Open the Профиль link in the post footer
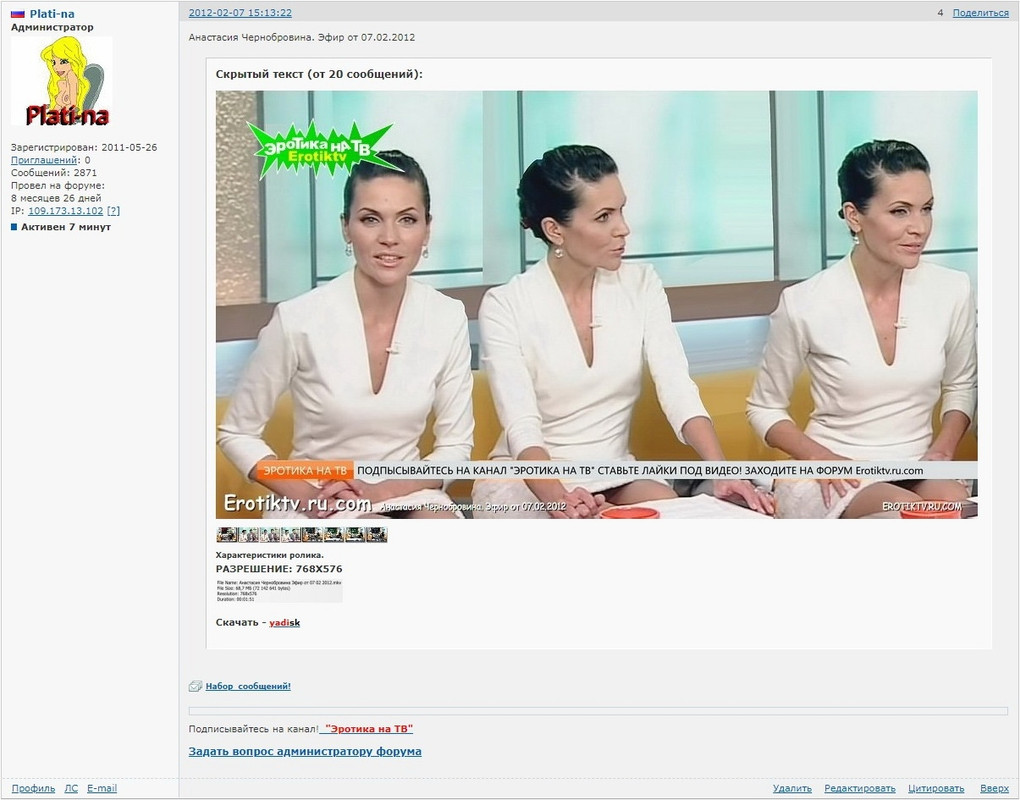The height and width of the screenshot is (800, 1020). (33, 788)
